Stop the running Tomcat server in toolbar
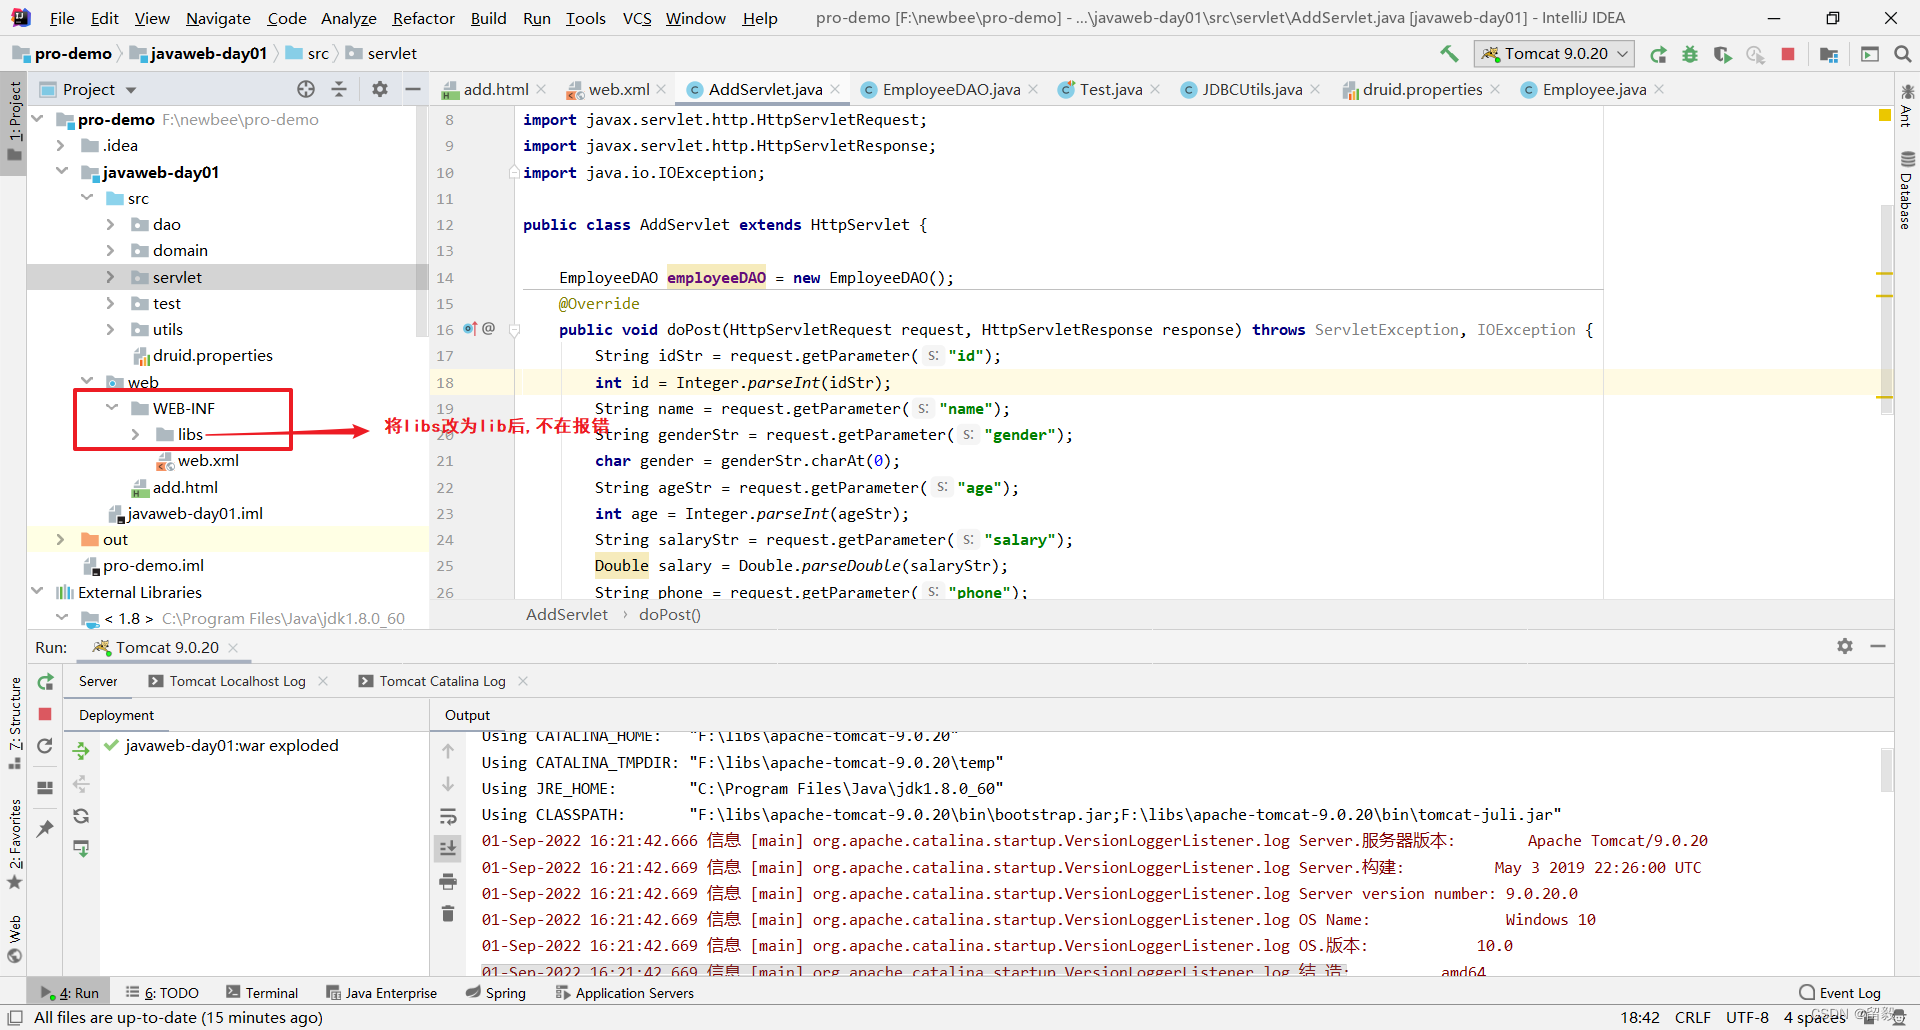 pyautogui.click(x=1788, y=54)
